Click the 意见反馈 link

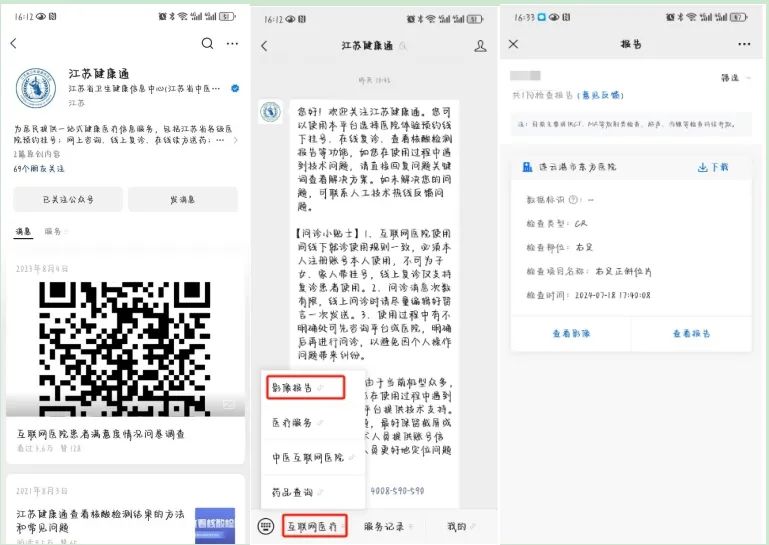click(601, 95)
